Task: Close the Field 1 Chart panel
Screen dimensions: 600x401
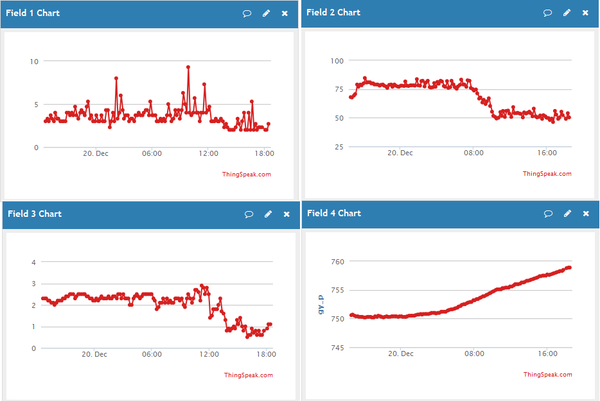Action: click(x=285, y=13)
